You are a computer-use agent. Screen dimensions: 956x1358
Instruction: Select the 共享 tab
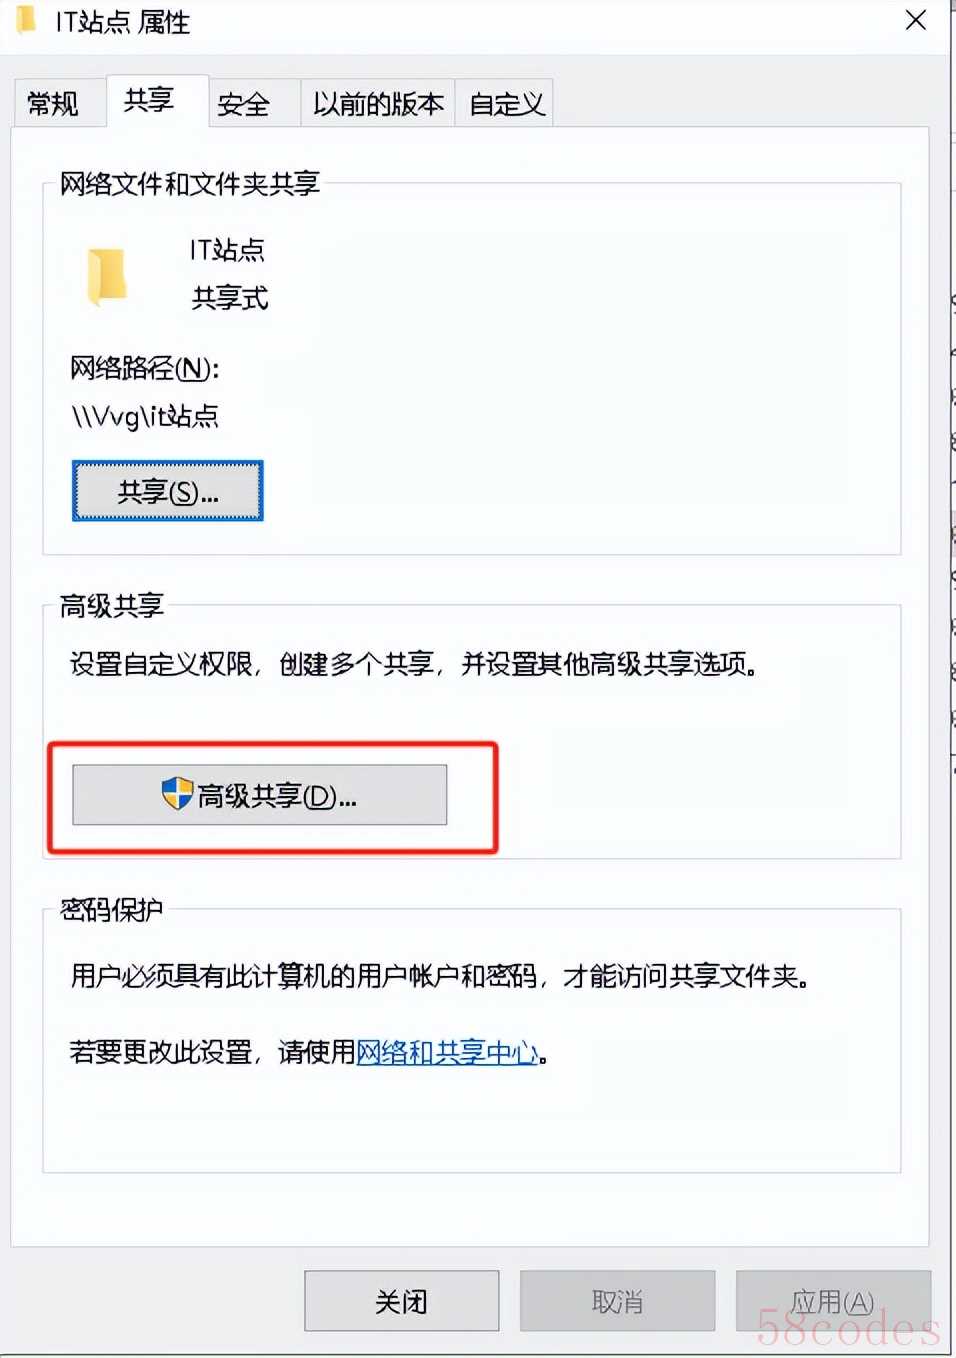pyautogui.click(x=150, y=100)
